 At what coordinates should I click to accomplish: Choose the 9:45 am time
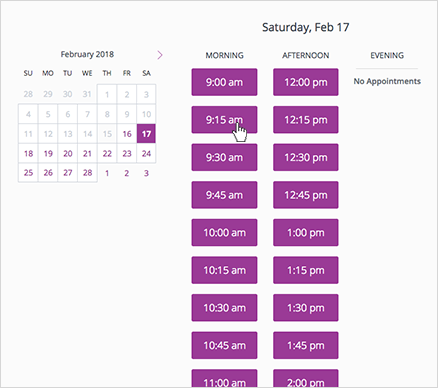[x=224, y=195]
